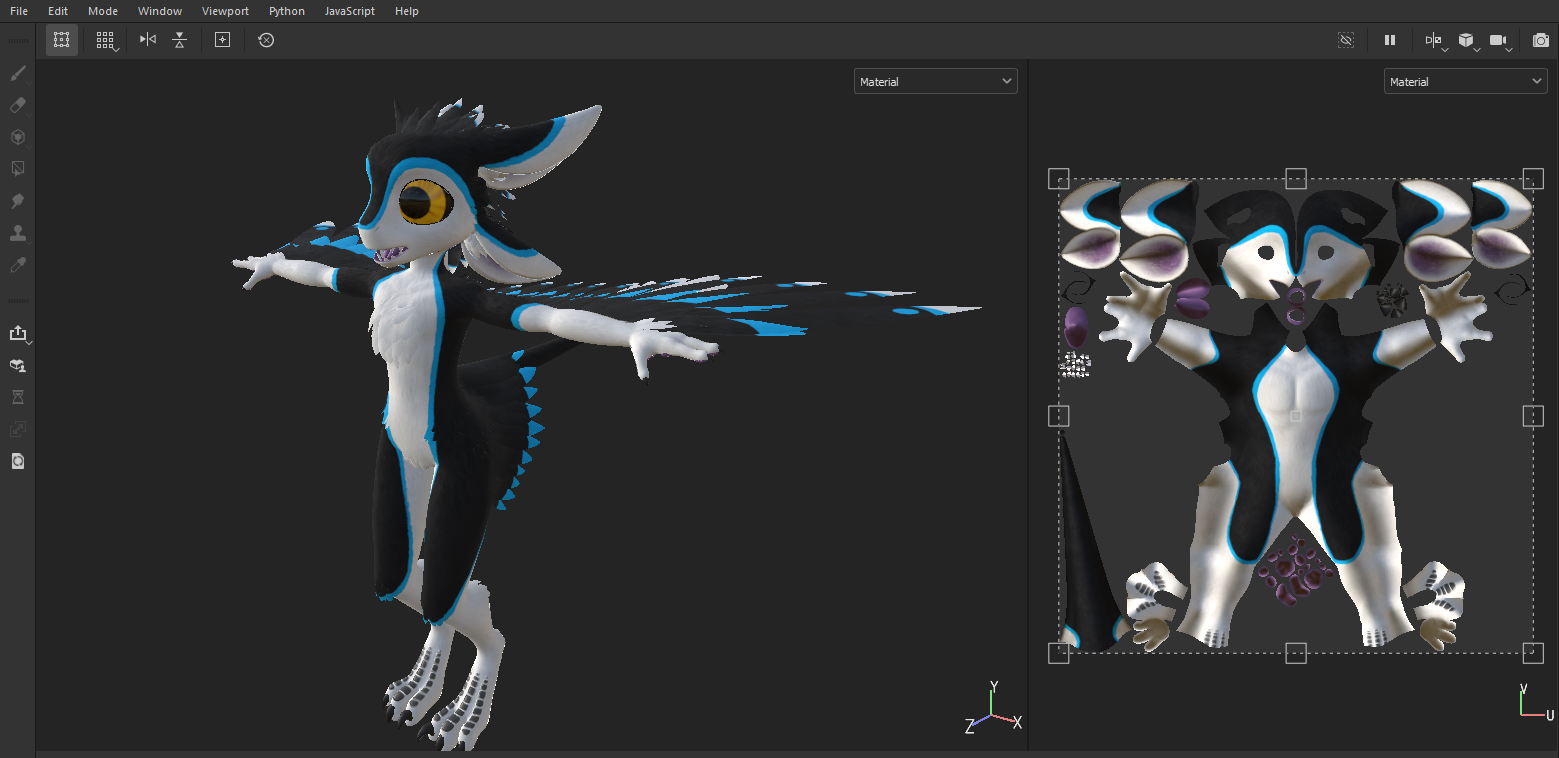1559x758 pixels.
Task: Select the Clone stamp tool
Action: click(17, 233)
